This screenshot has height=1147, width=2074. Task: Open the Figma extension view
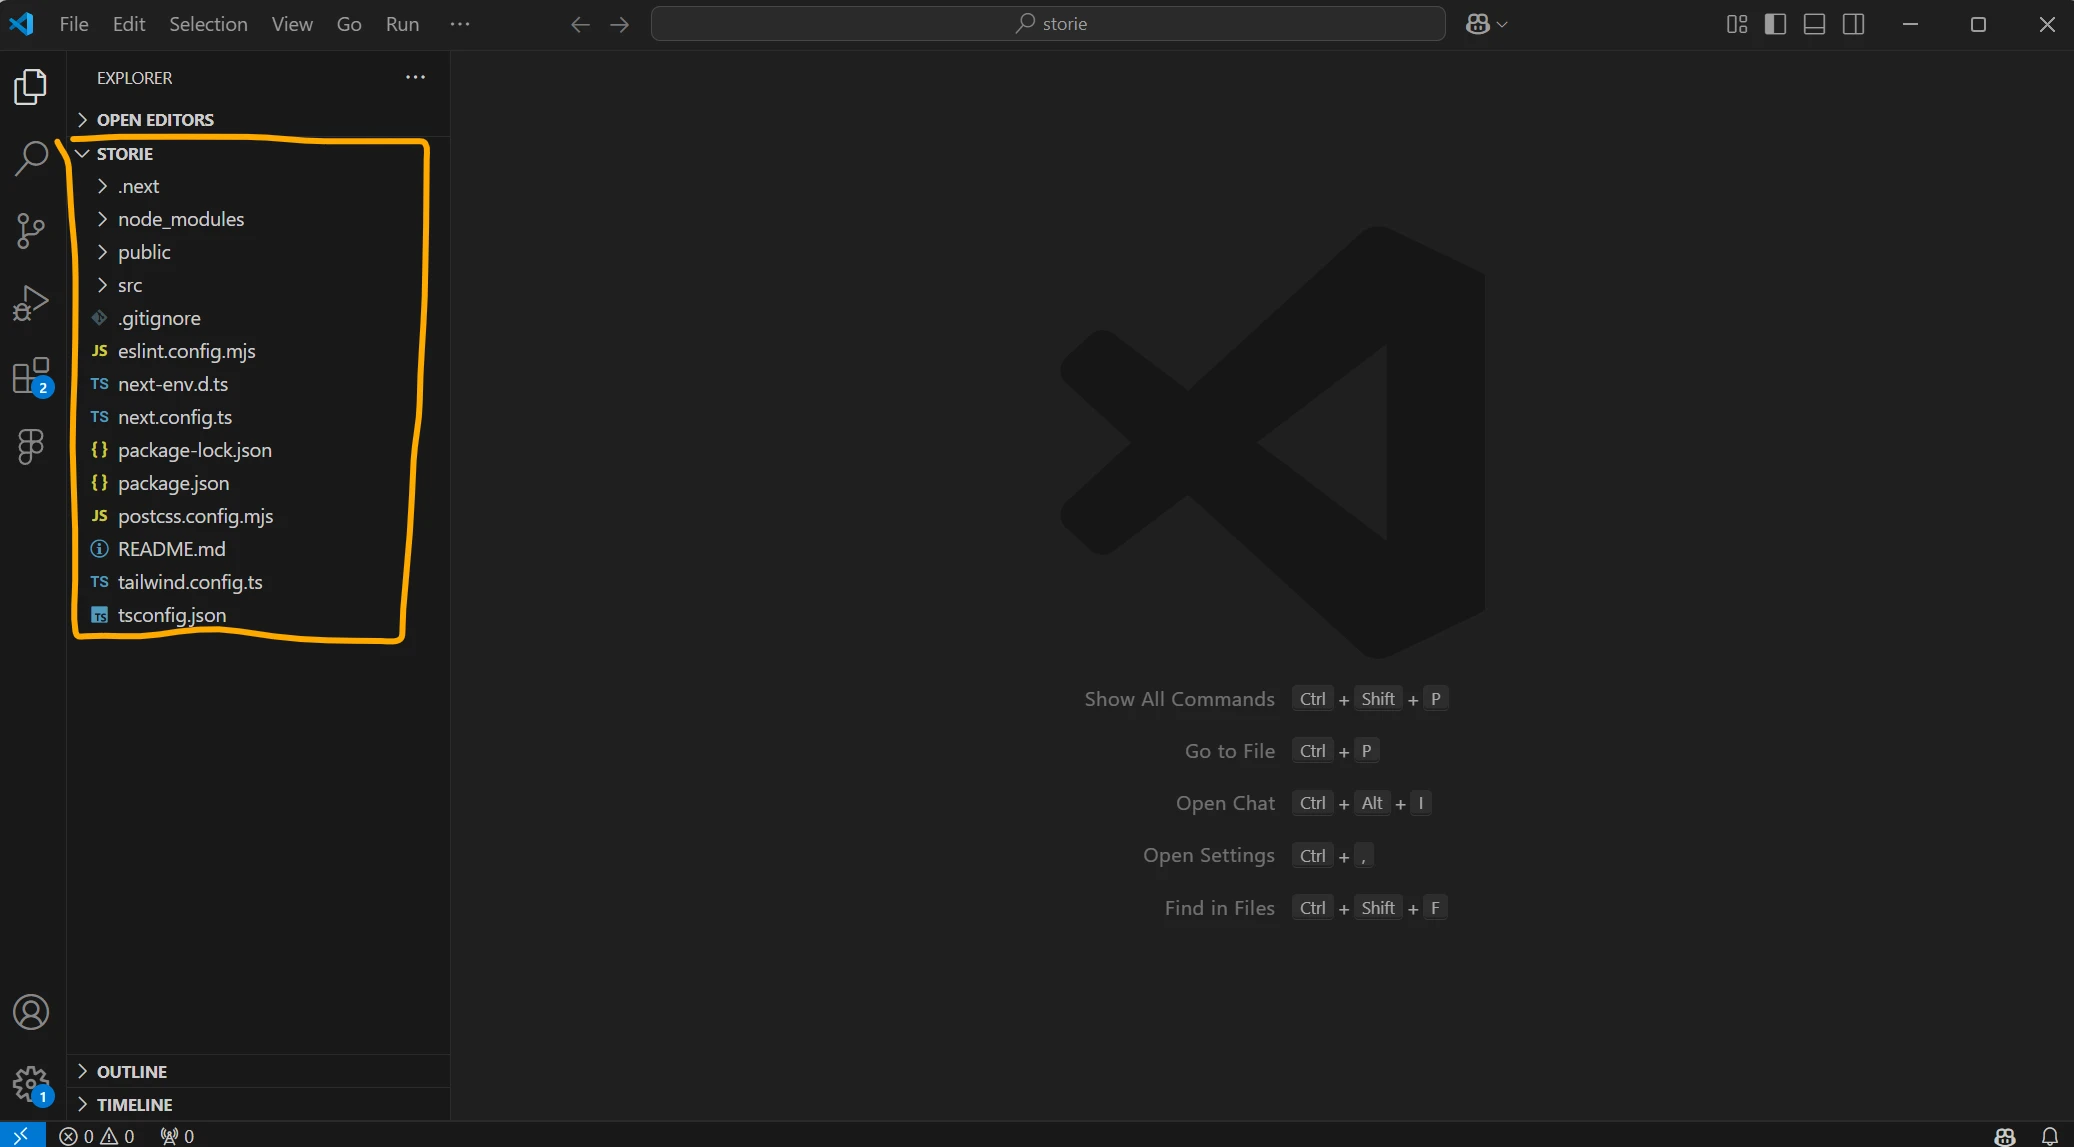coord(31,447)
